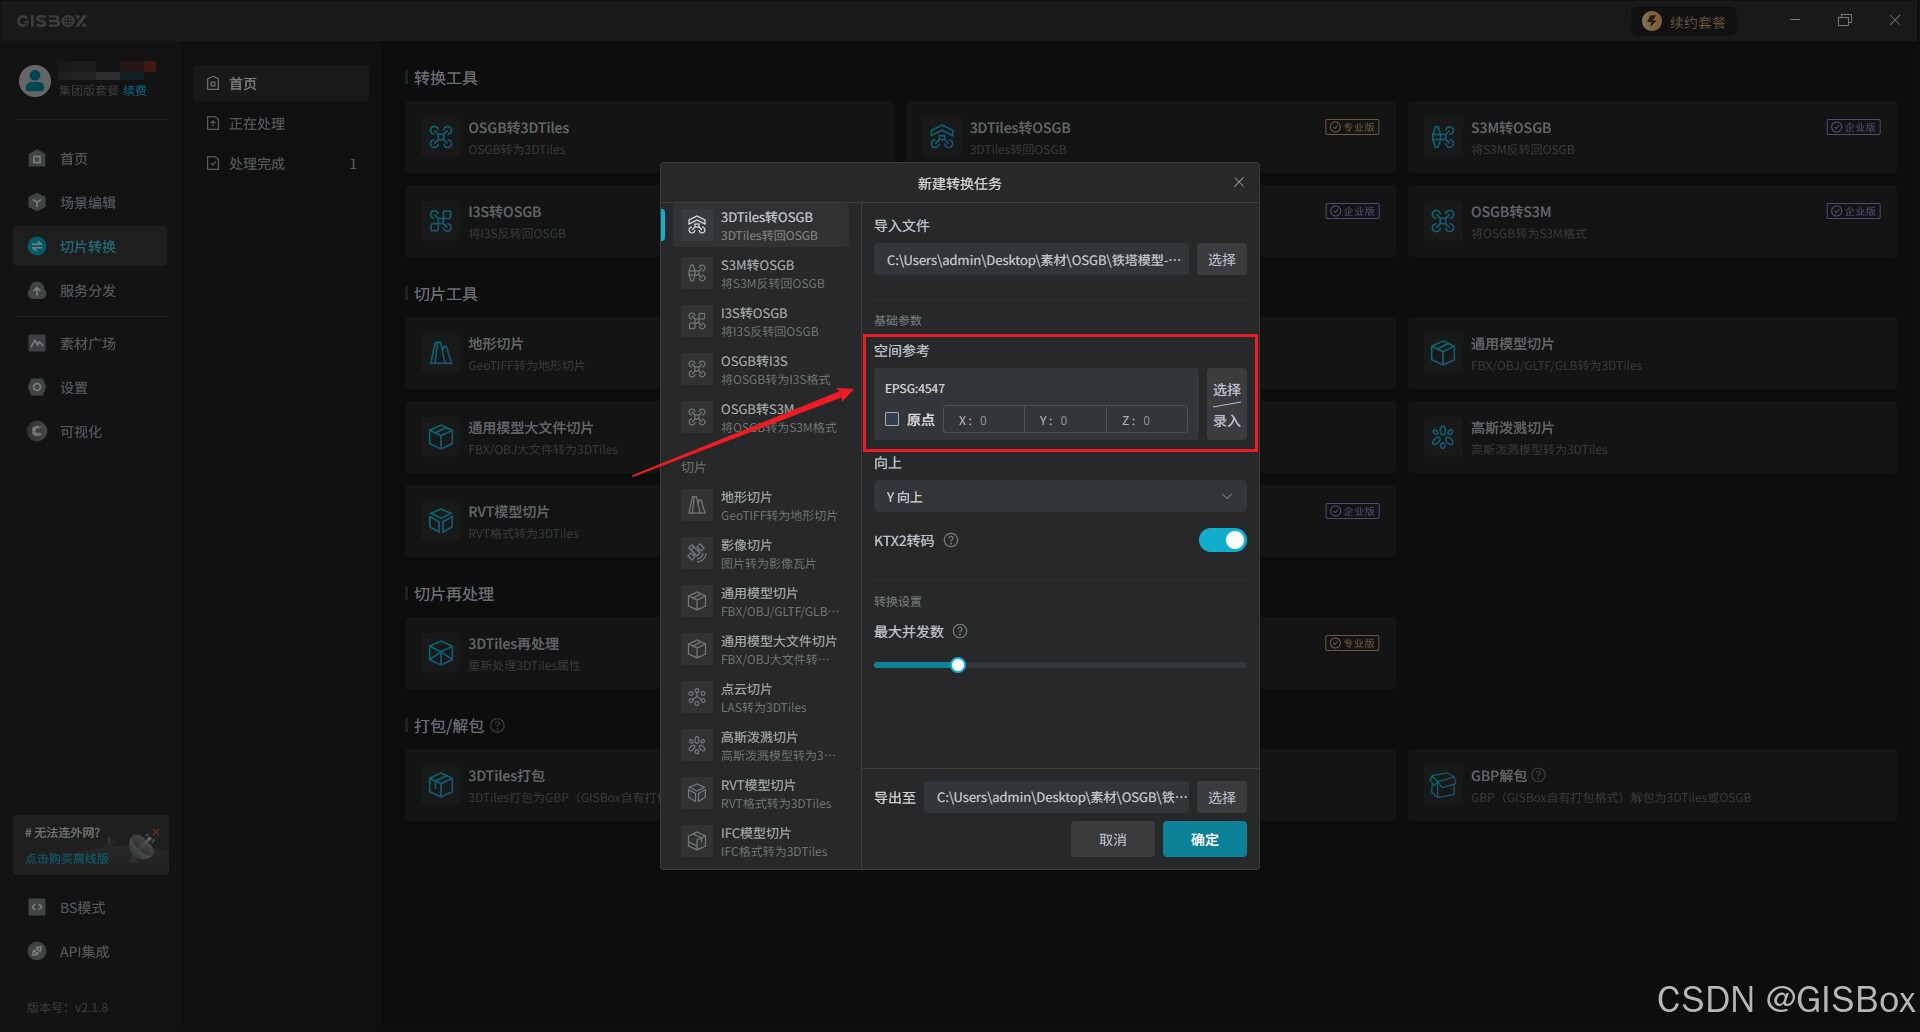
Task: Show KTX2转码 help tooltip icon
Action: click(951, 540)
